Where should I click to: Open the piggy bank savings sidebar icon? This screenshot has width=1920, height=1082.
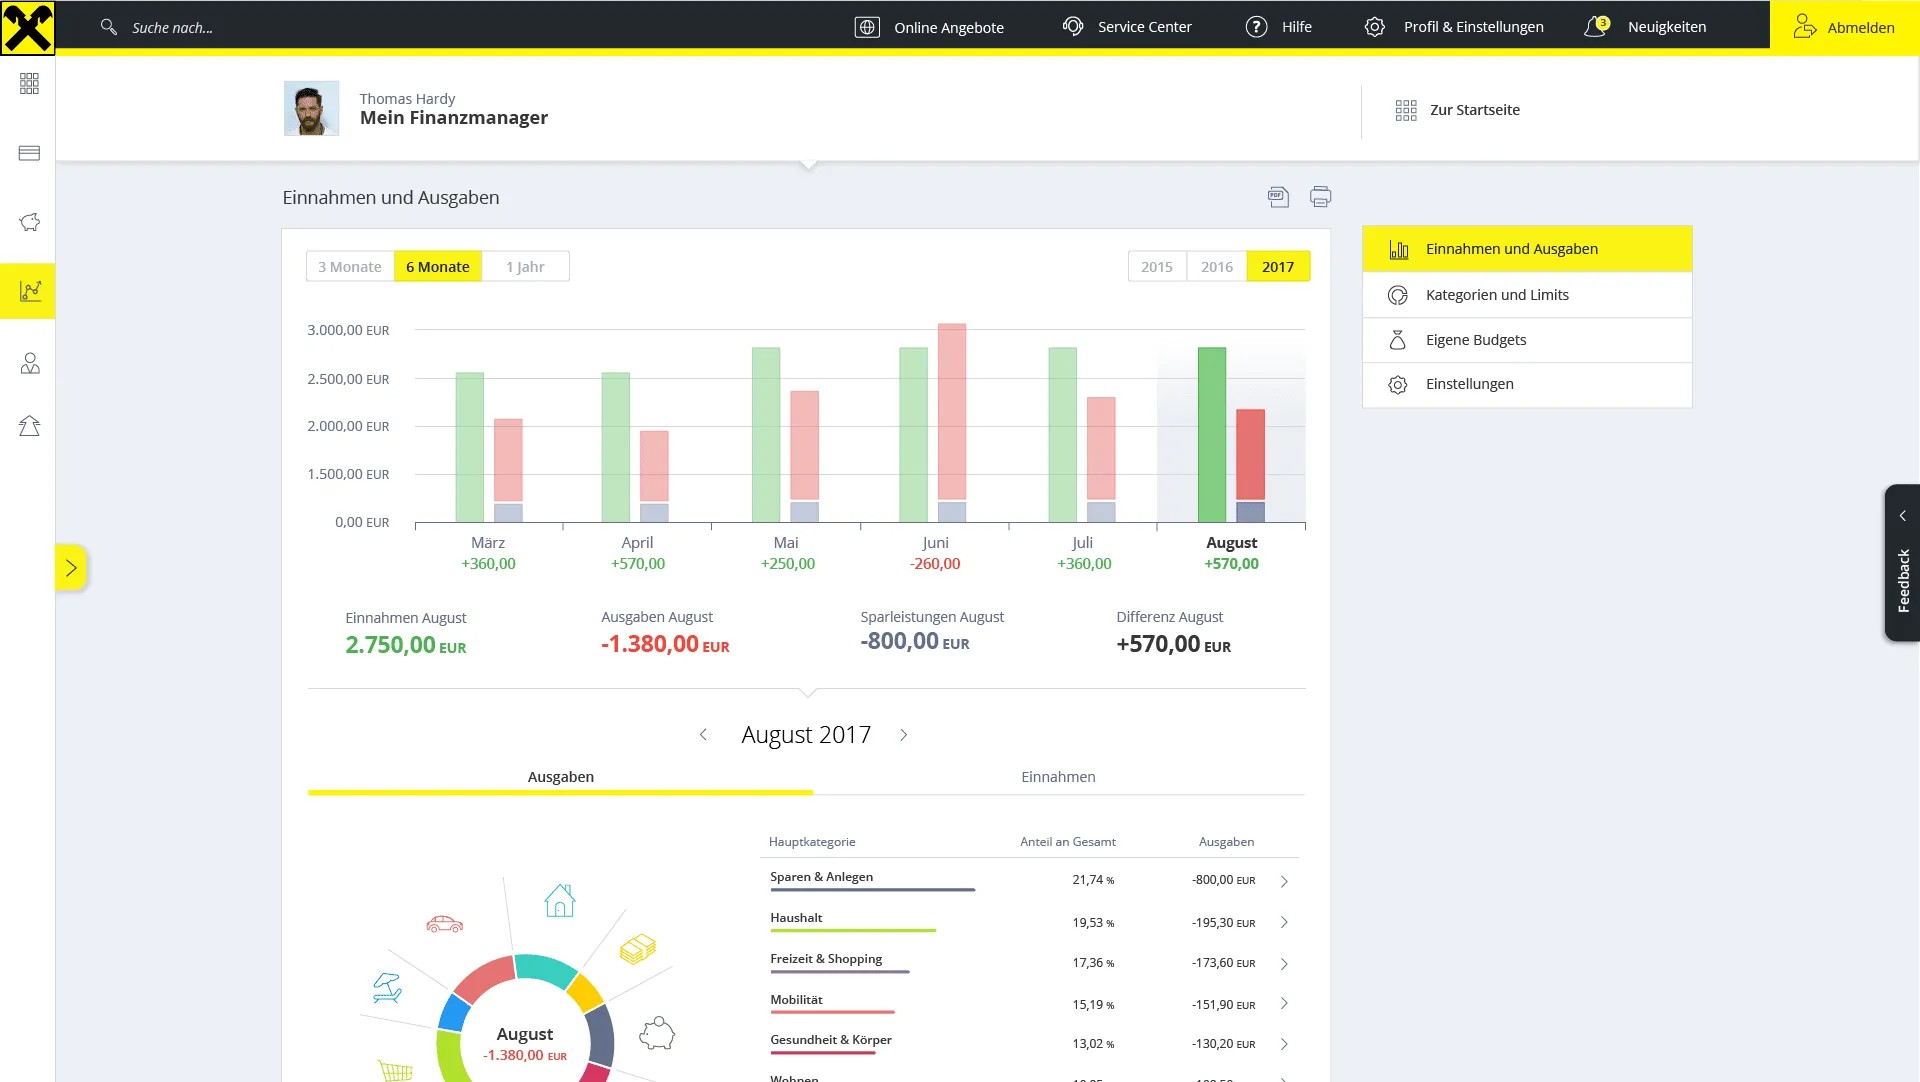(x=29, y=222)
